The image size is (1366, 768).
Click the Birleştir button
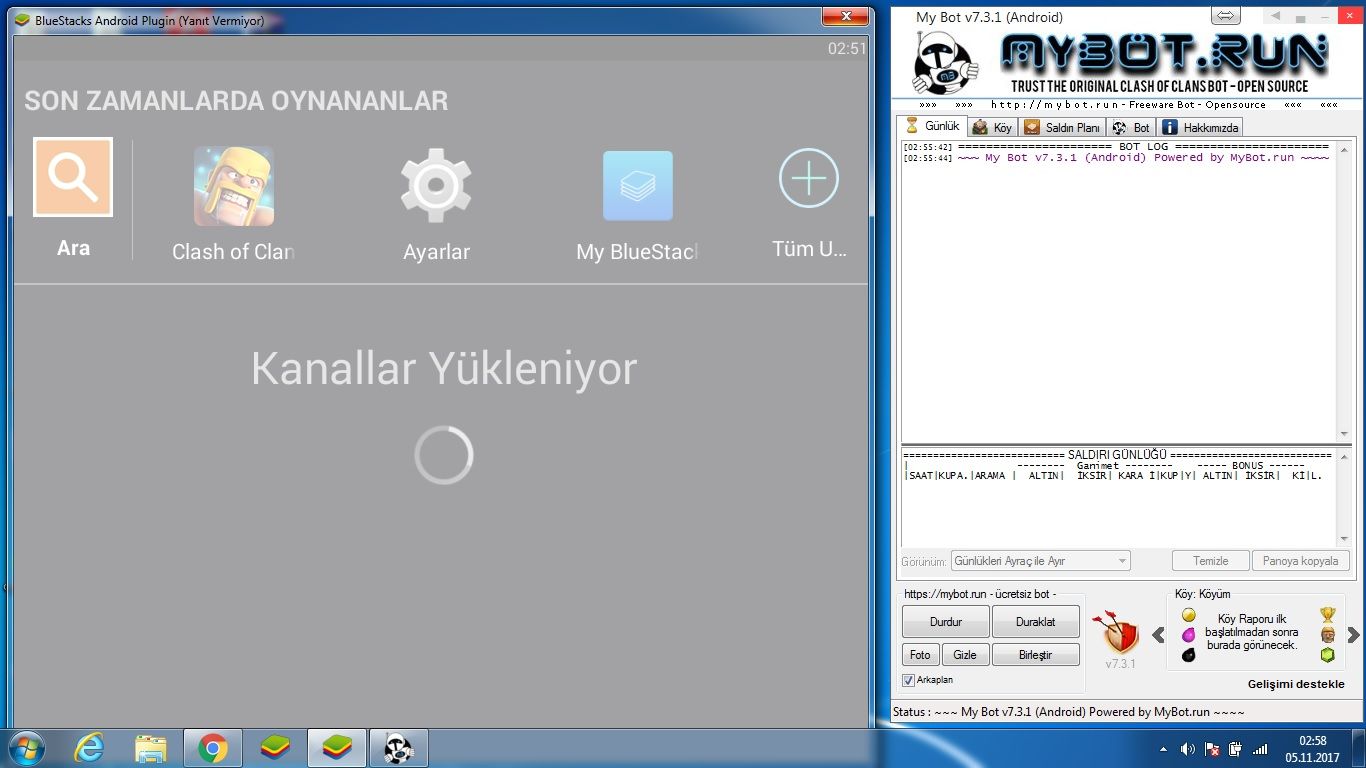click(1036, 655)
